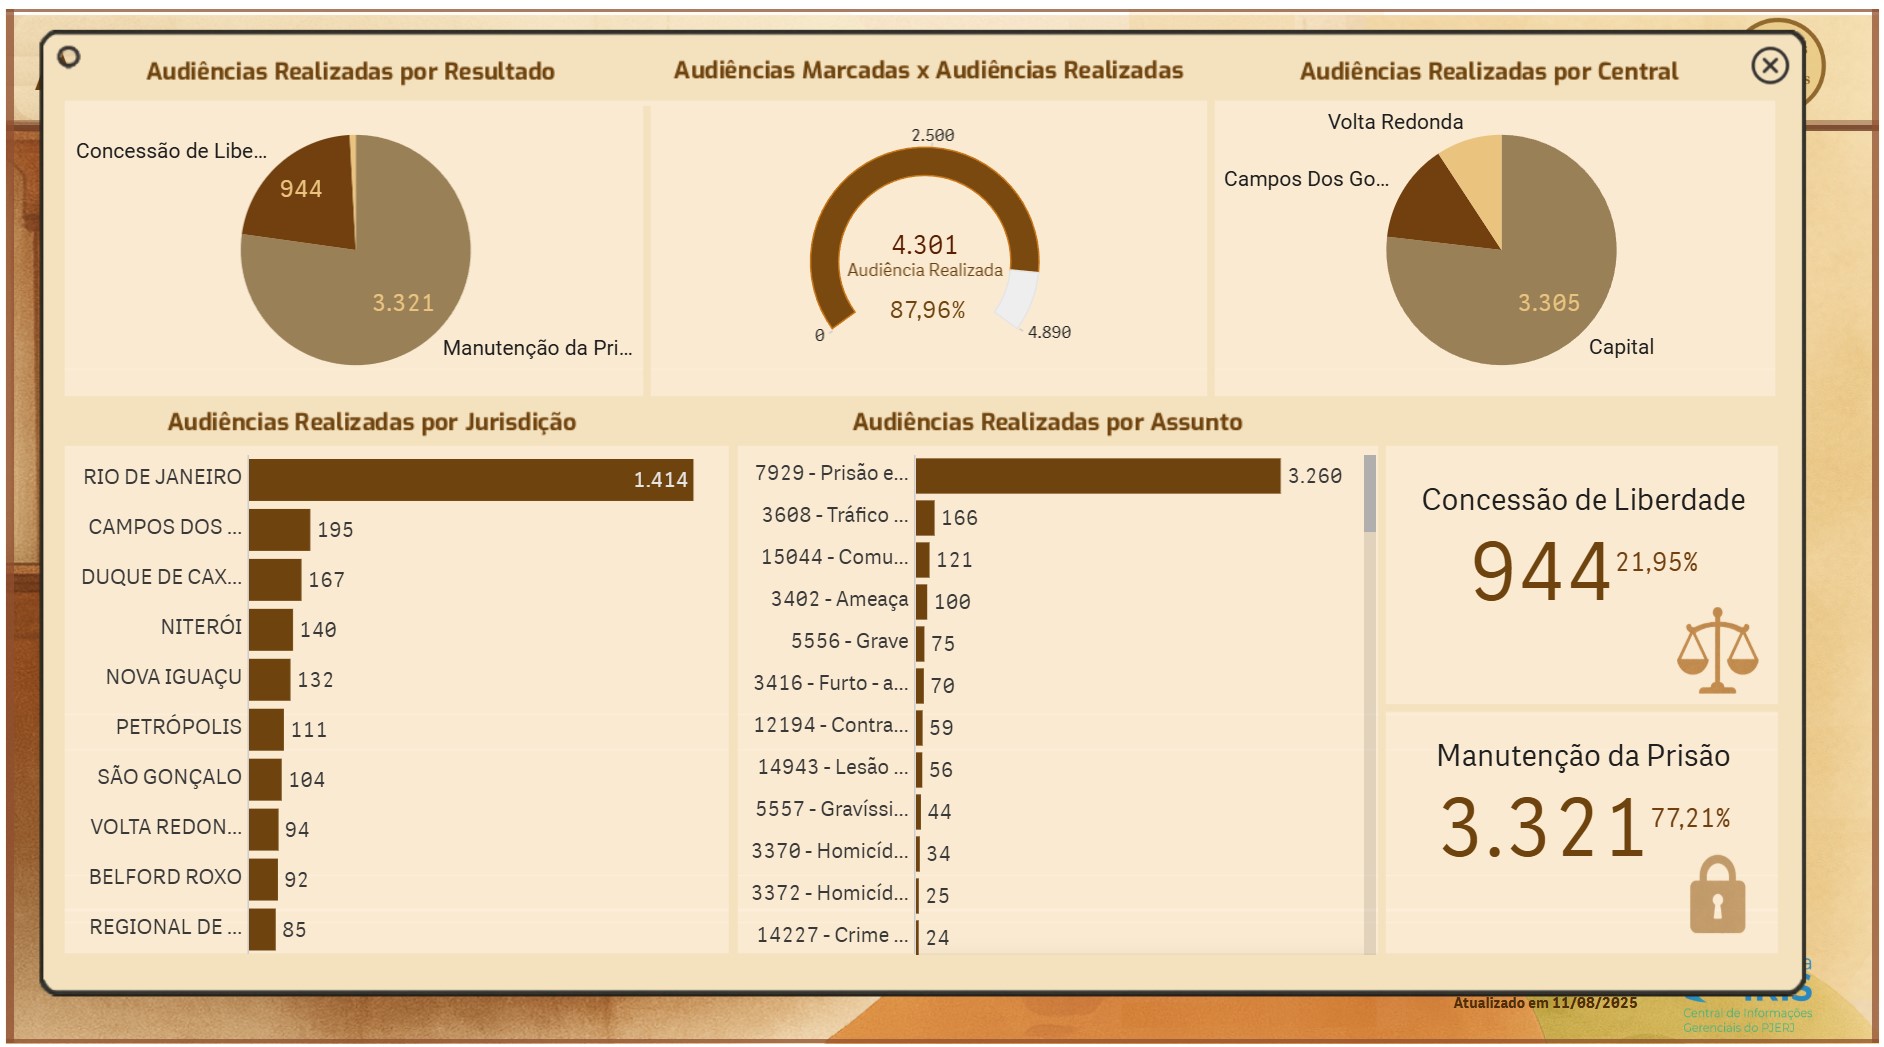Click the scrollbar thumb in Assunto chart
1884x1047 pixels.
(x=1369, y=493)
